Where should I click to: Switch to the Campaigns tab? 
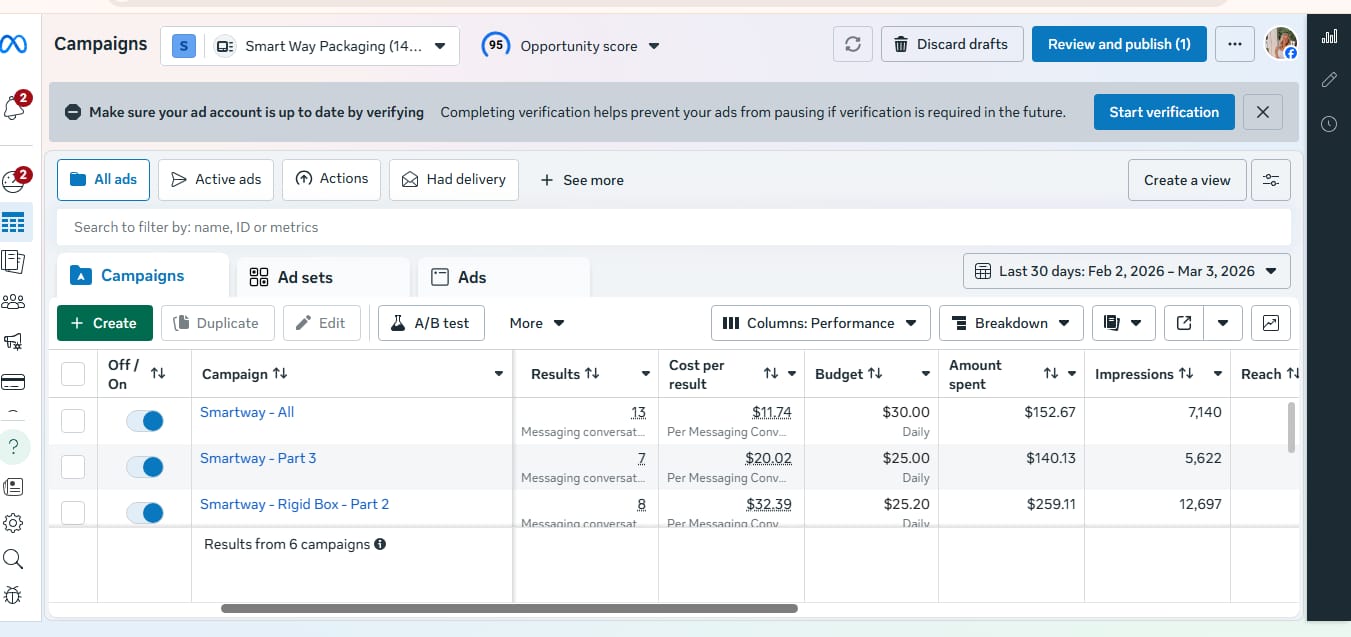click(x=142, y=276)
